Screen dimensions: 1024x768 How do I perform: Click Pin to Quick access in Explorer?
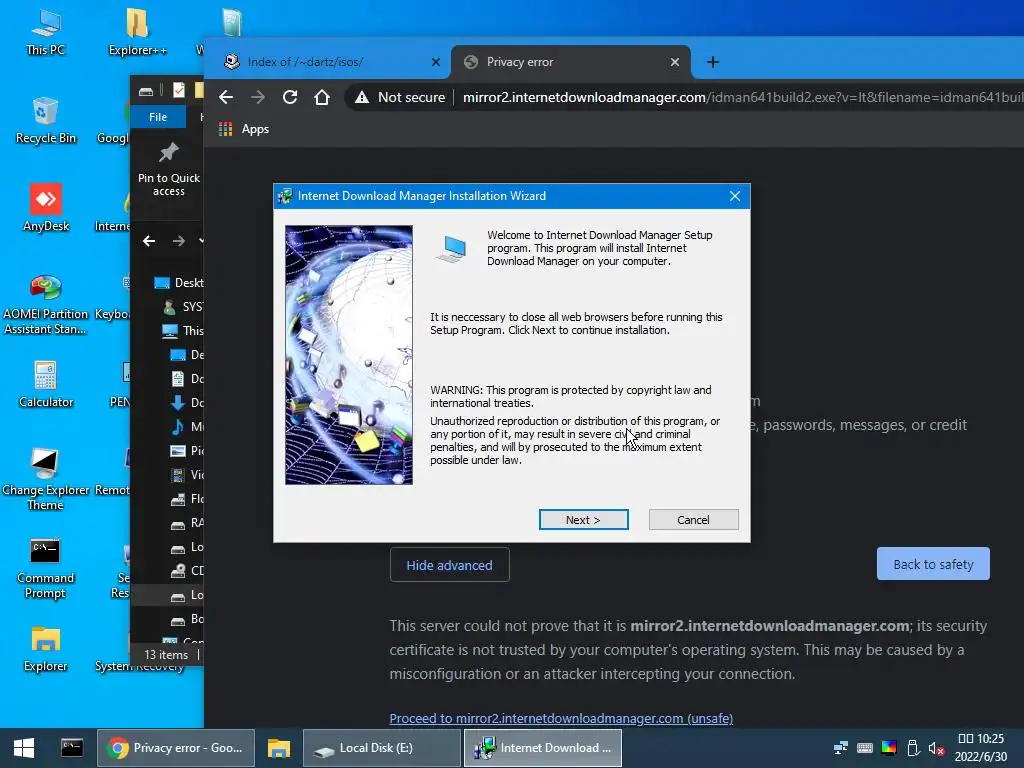coord(168,169)
